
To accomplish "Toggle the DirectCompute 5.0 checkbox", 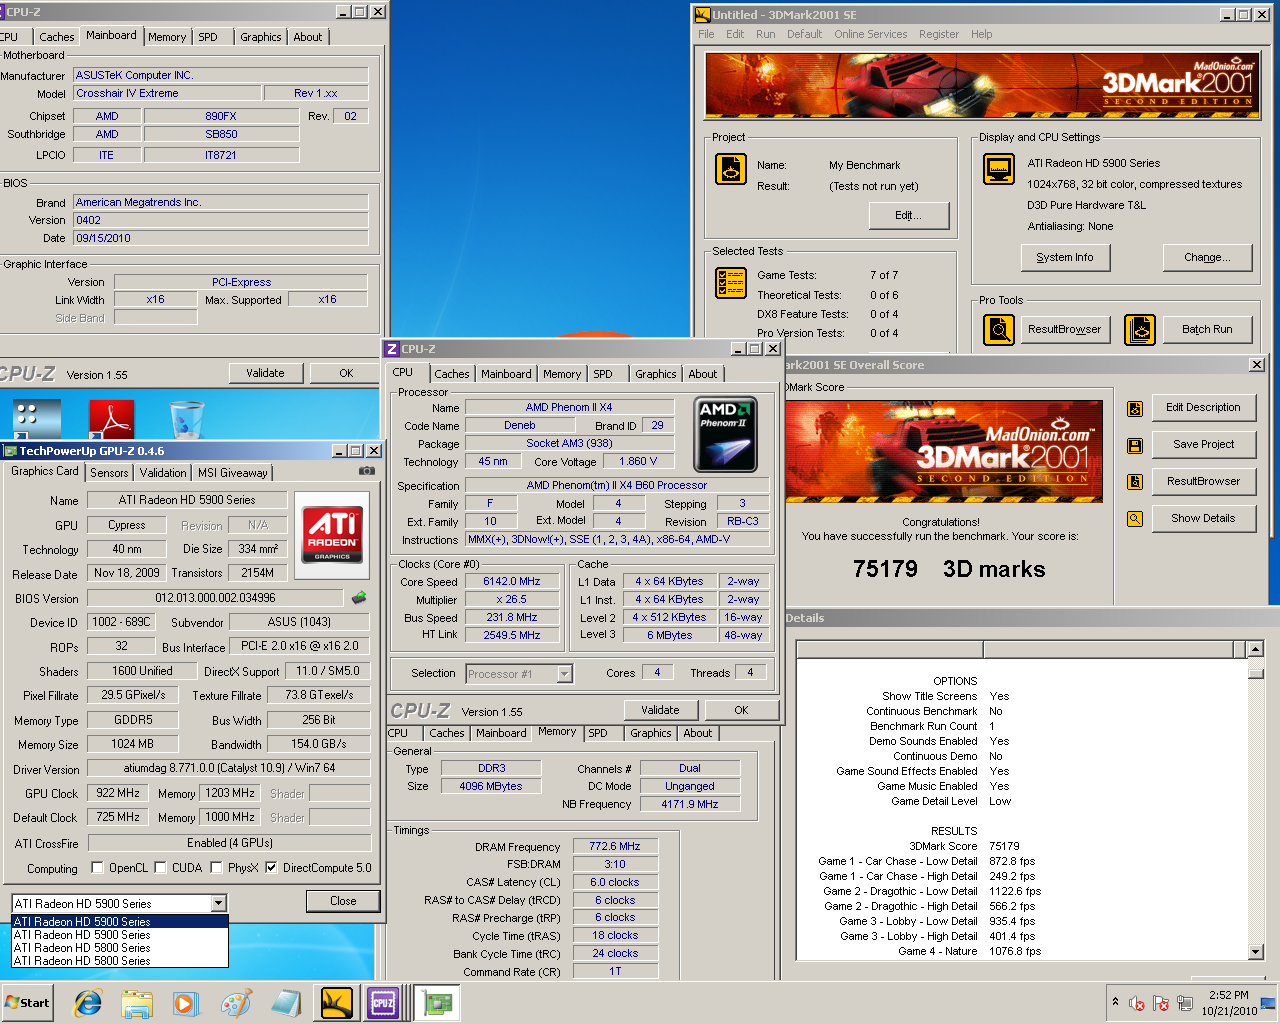I will [271, 868].
